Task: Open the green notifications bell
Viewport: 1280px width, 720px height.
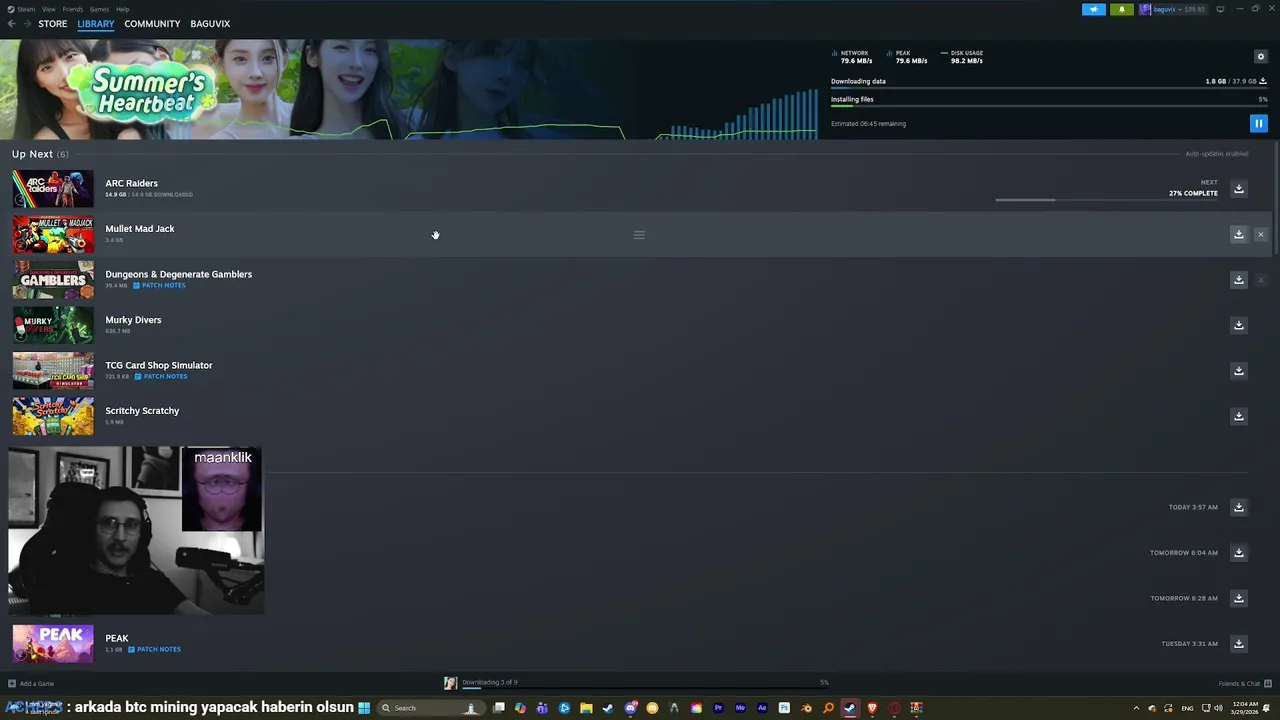Action: pos(1121,9)
